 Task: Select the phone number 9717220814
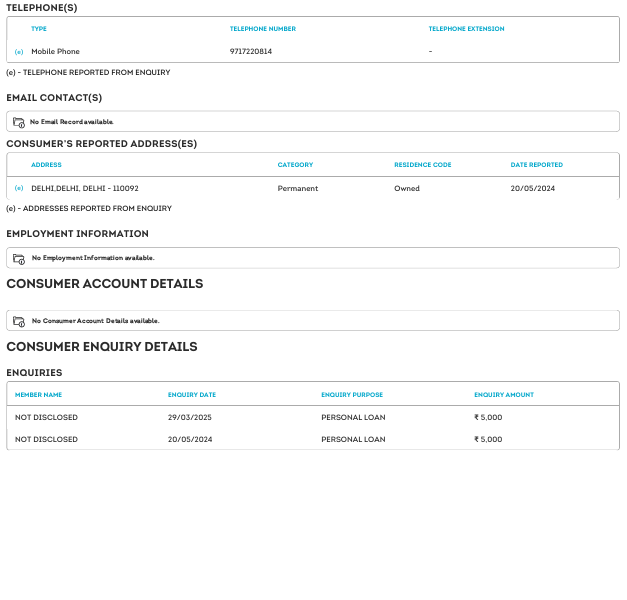(x=250, y=52)
